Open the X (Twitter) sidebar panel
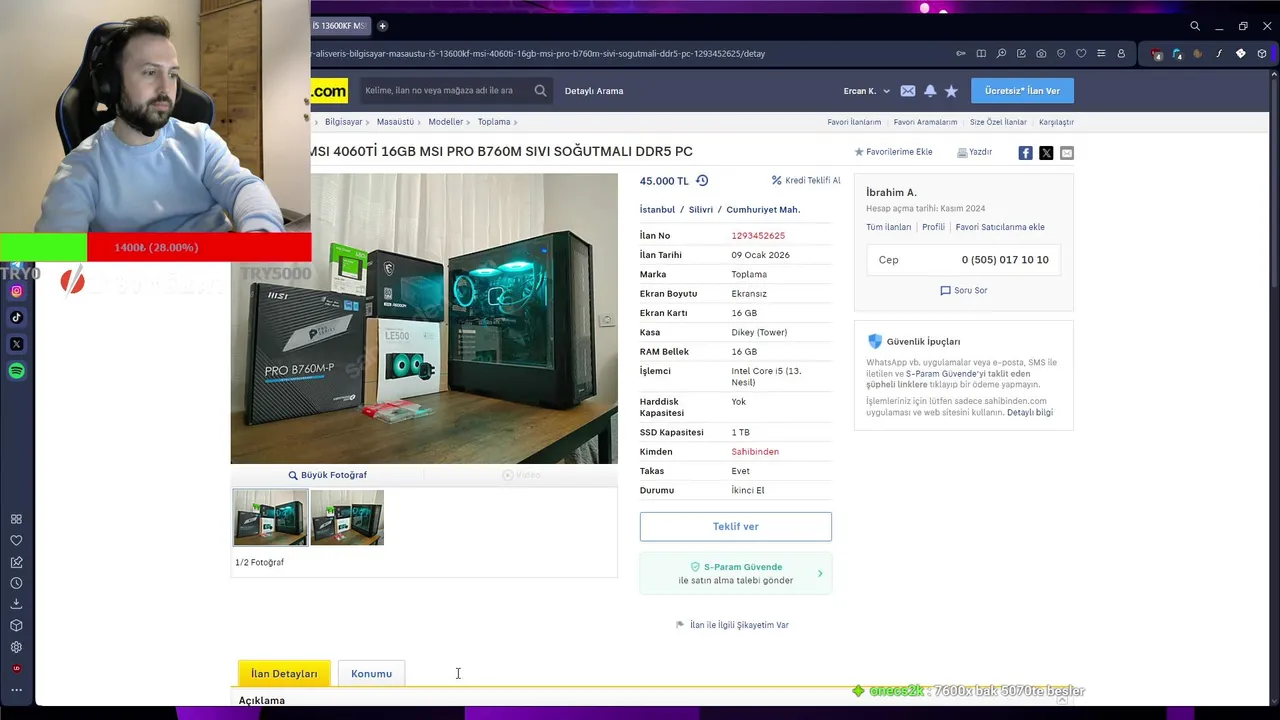This screenshot has height=720, width=1280. click(x=17, y=344)
